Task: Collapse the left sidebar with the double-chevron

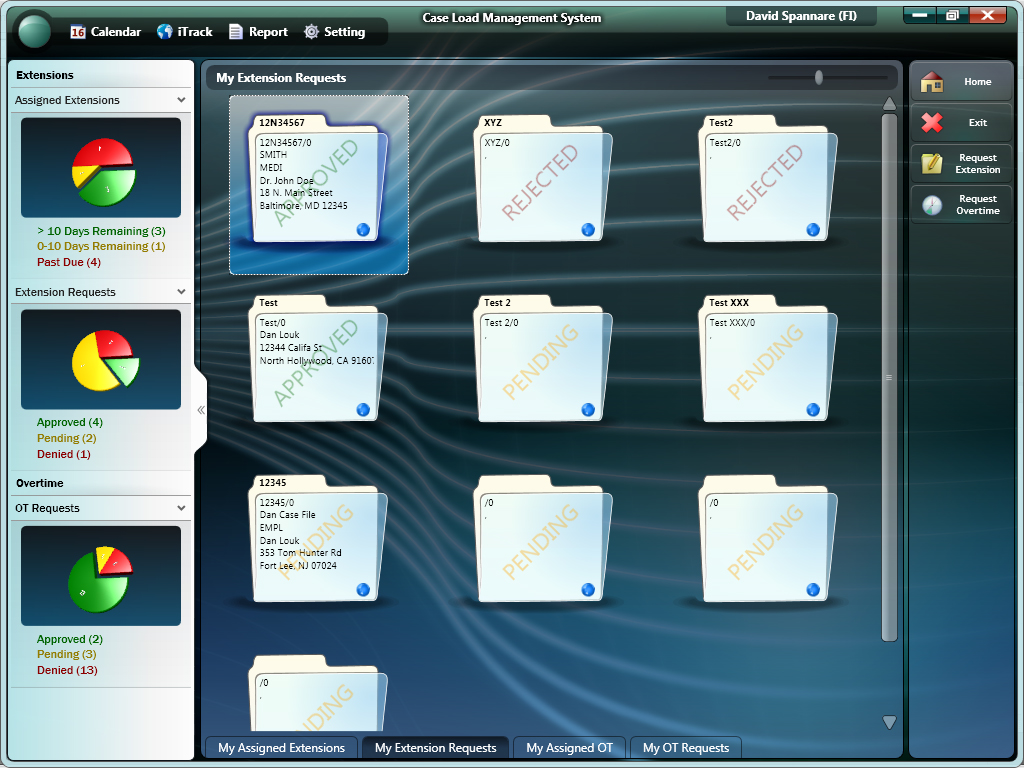Action: click(200, 410)
